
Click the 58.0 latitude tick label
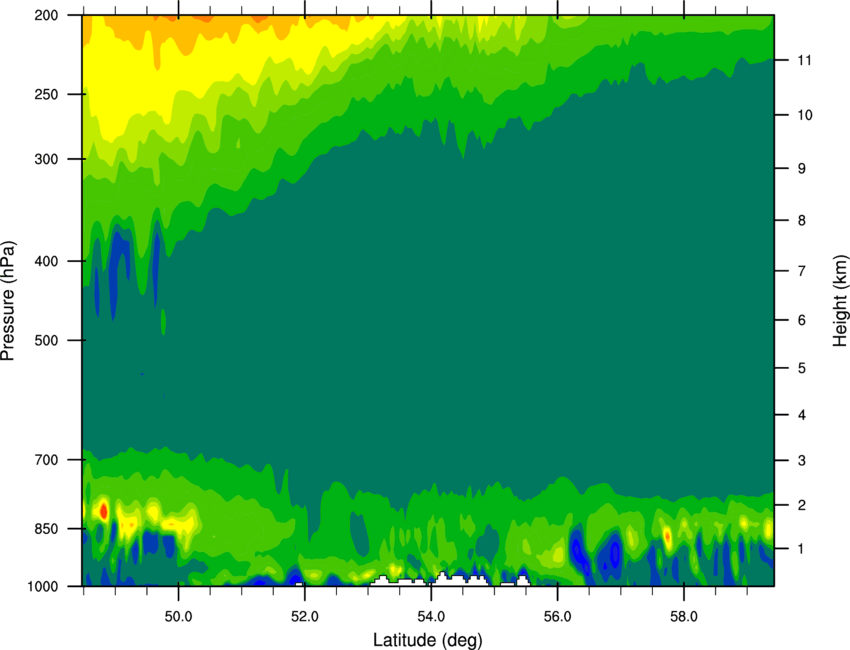pos(684,617)
